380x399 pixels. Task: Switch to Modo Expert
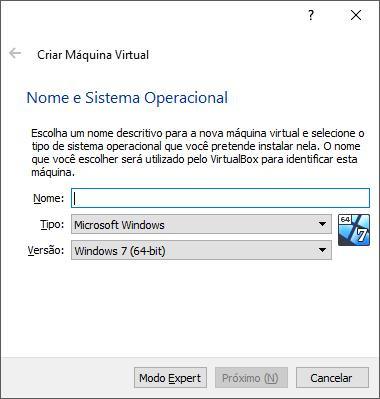(x=170, y=378)
